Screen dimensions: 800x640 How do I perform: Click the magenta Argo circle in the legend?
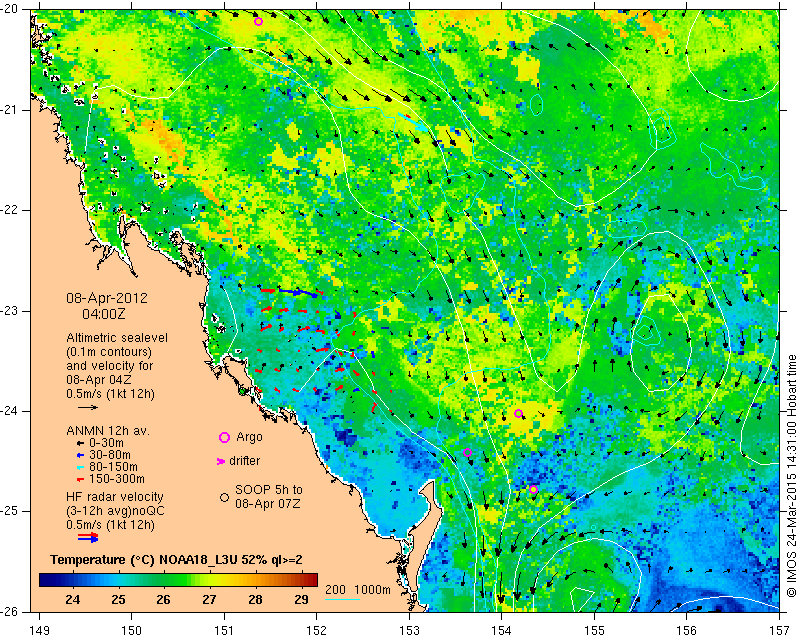click(x=224, y=437)
